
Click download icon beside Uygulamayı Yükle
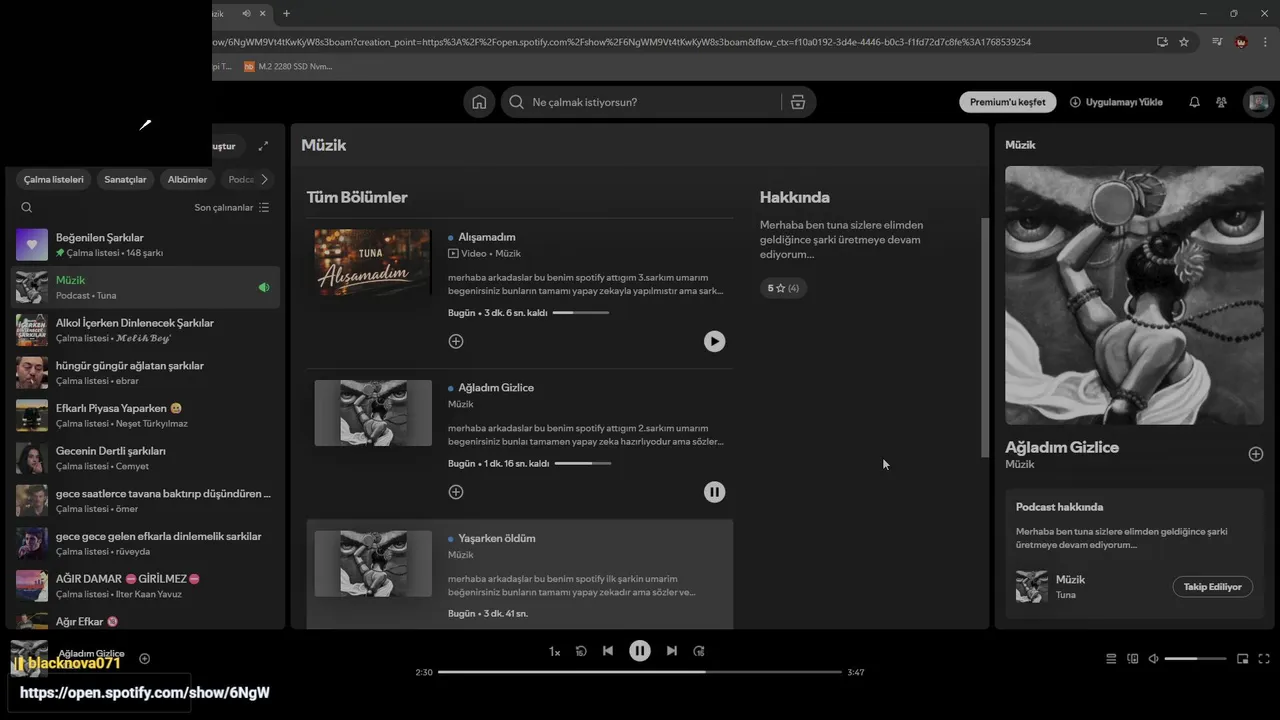point(1076,102)
